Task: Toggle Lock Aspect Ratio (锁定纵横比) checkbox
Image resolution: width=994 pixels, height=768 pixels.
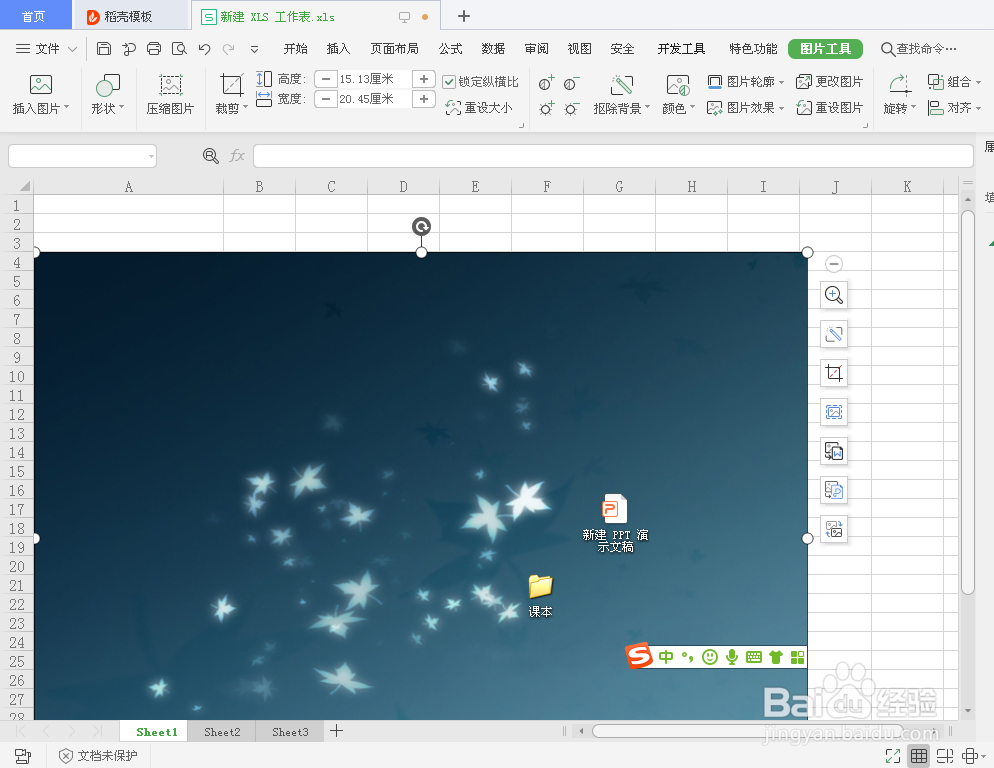Action: pos(449,82)
